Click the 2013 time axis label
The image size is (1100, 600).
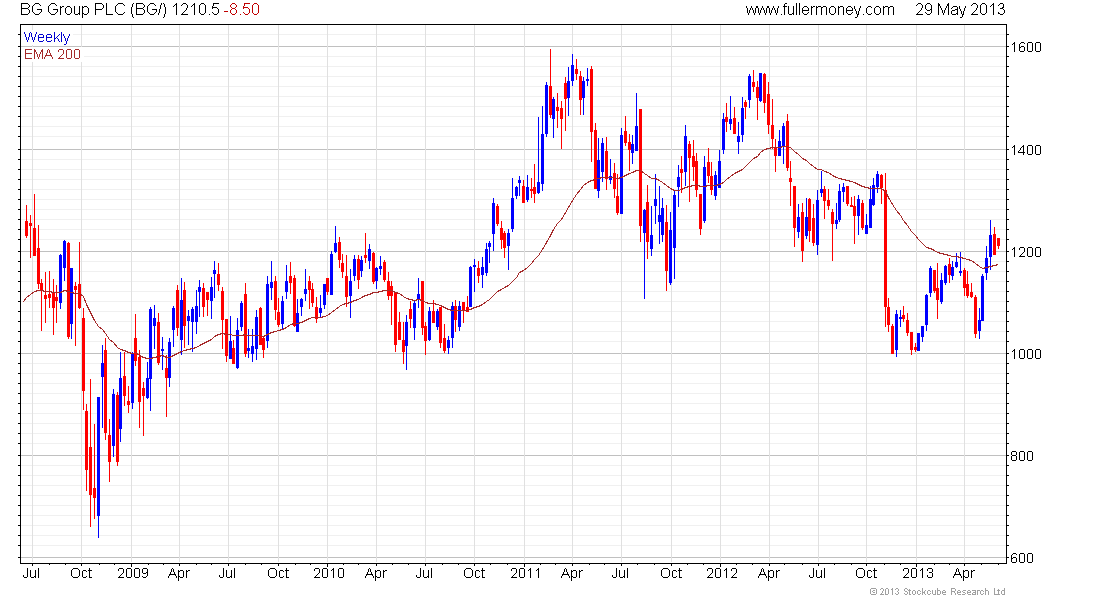[918, 573]
